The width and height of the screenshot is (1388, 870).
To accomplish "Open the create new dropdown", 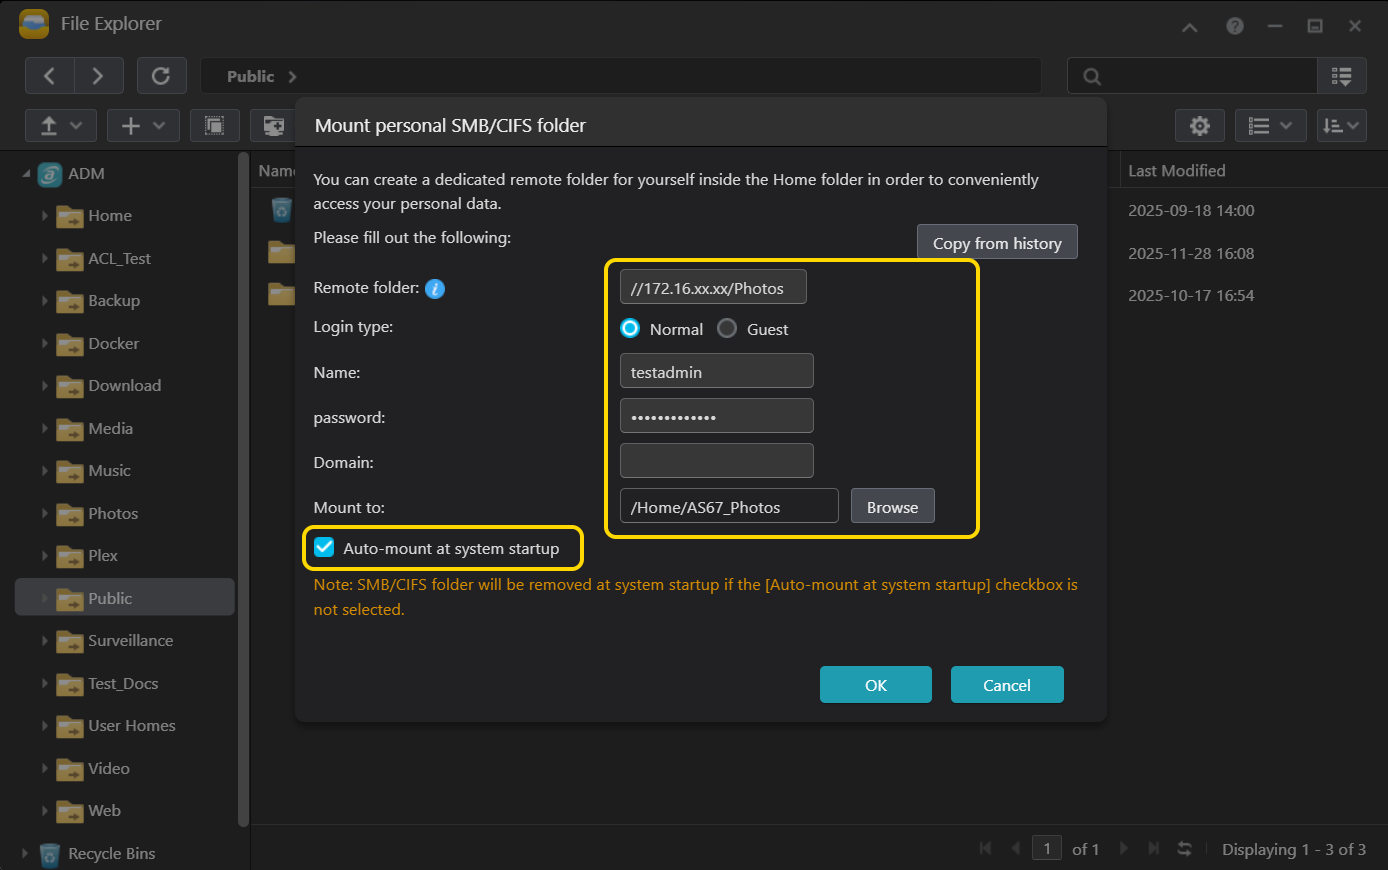I will click(143, 126).
